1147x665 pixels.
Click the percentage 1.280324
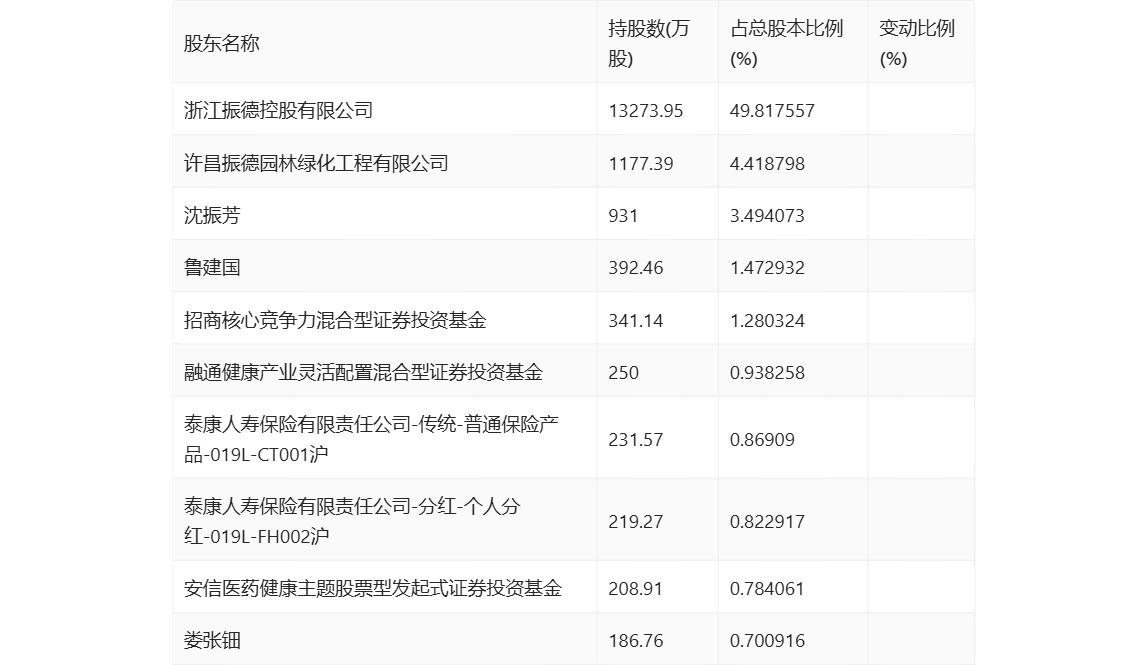pos(767,320)
